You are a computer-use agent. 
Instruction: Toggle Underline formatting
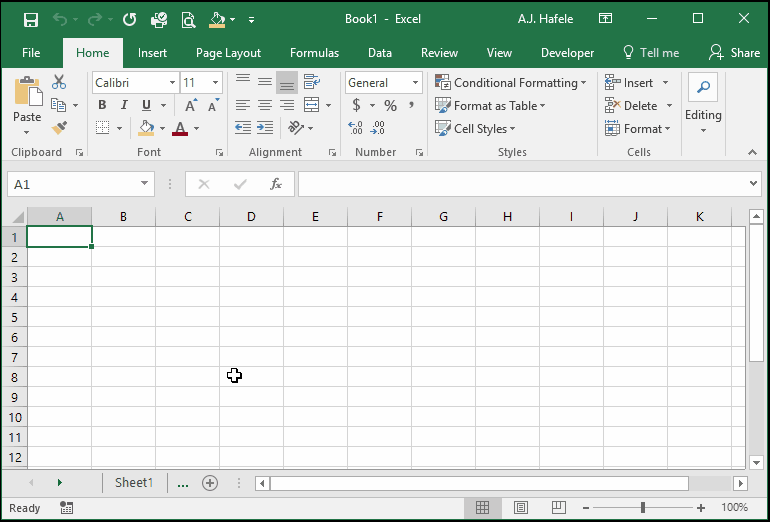click(x=146, y=105)
